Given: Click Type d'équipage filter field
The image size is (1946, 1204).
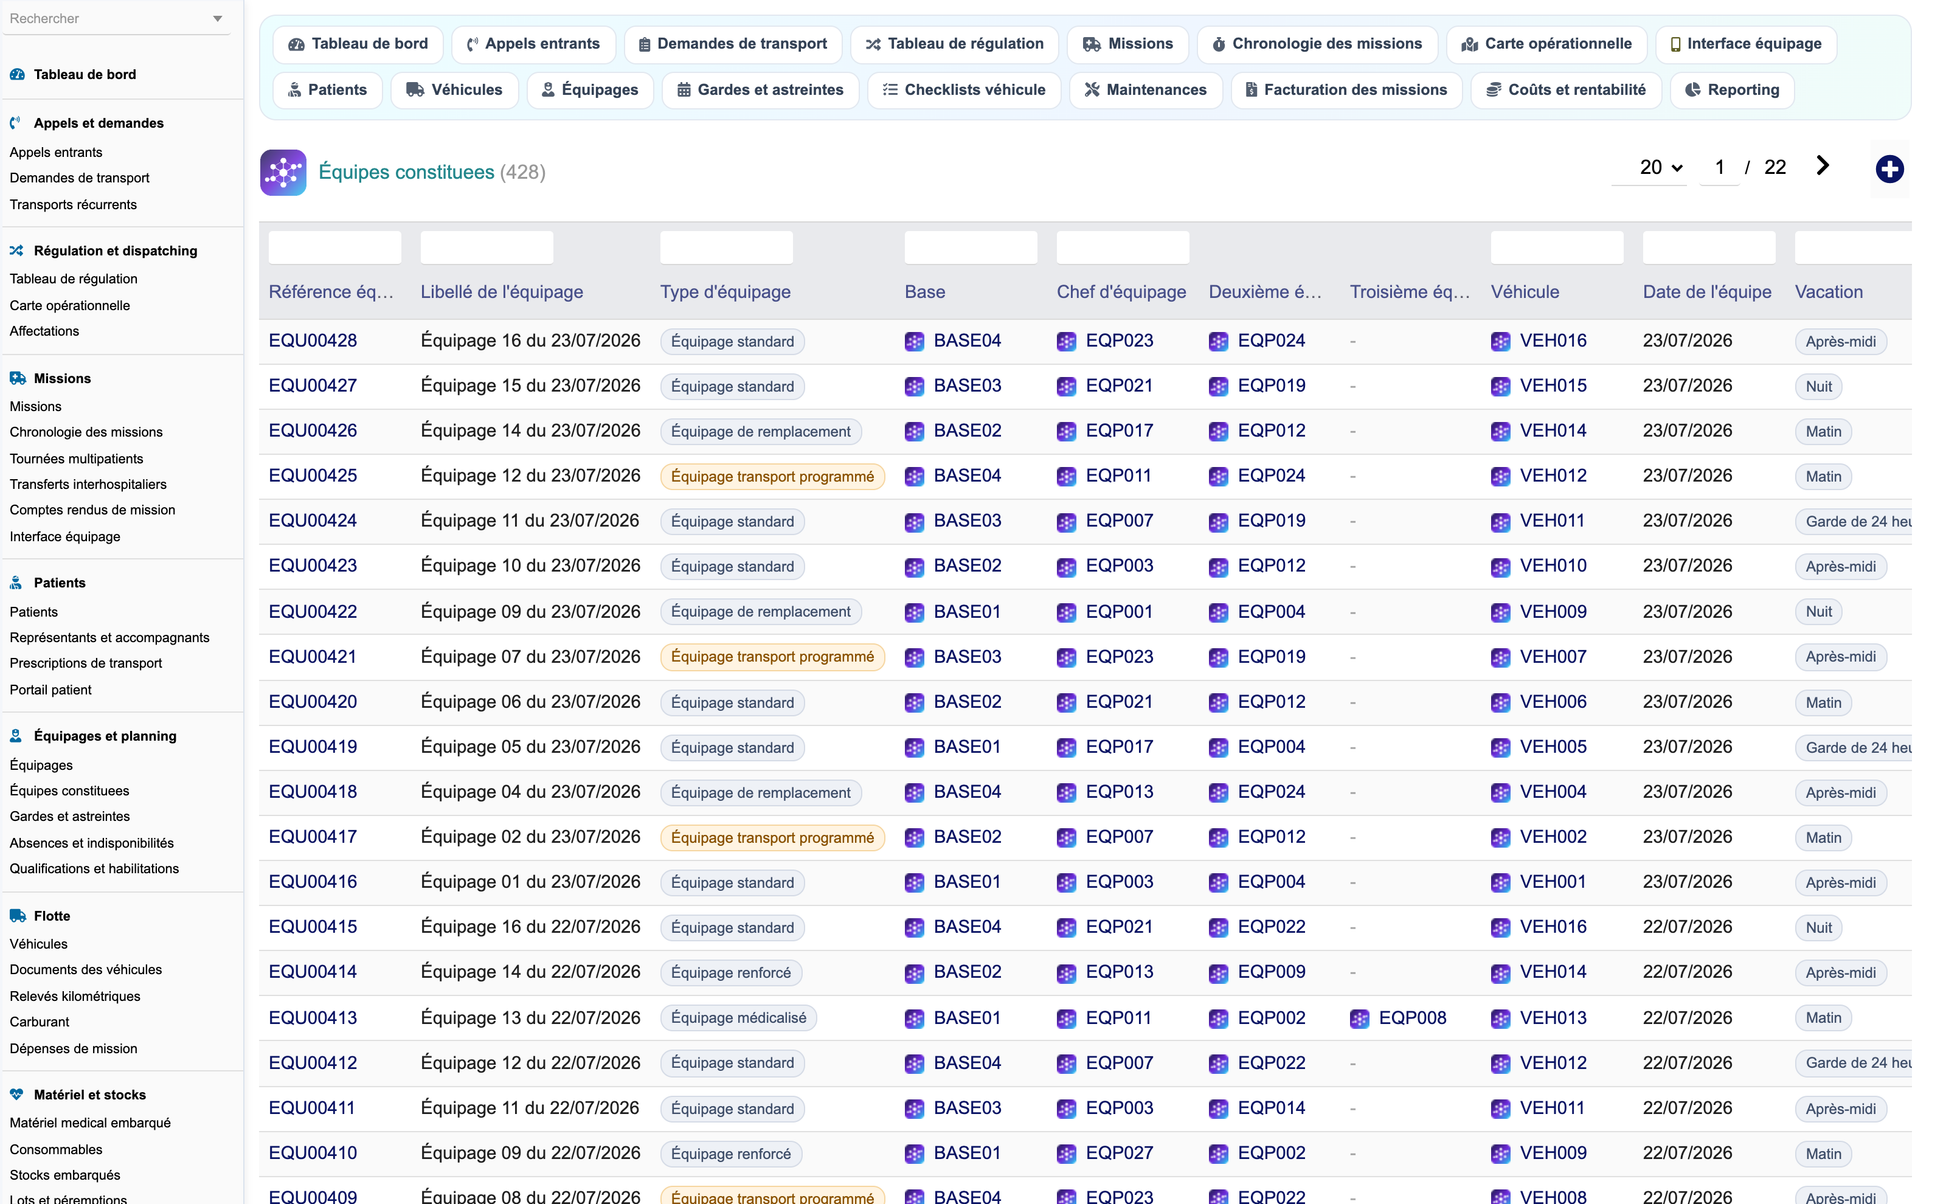Looking at the screenshot, I should click(x=726, y=247).
